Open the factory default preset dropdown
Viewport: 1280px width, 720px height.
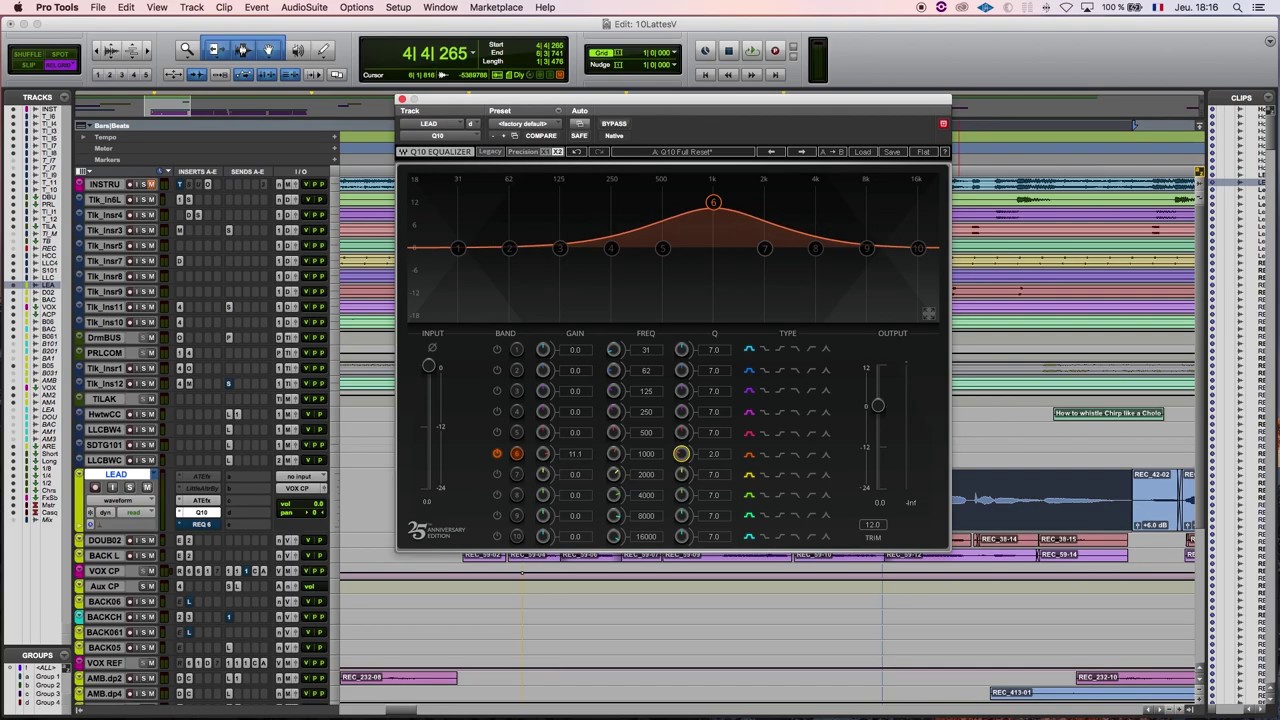tap(524, 124)
